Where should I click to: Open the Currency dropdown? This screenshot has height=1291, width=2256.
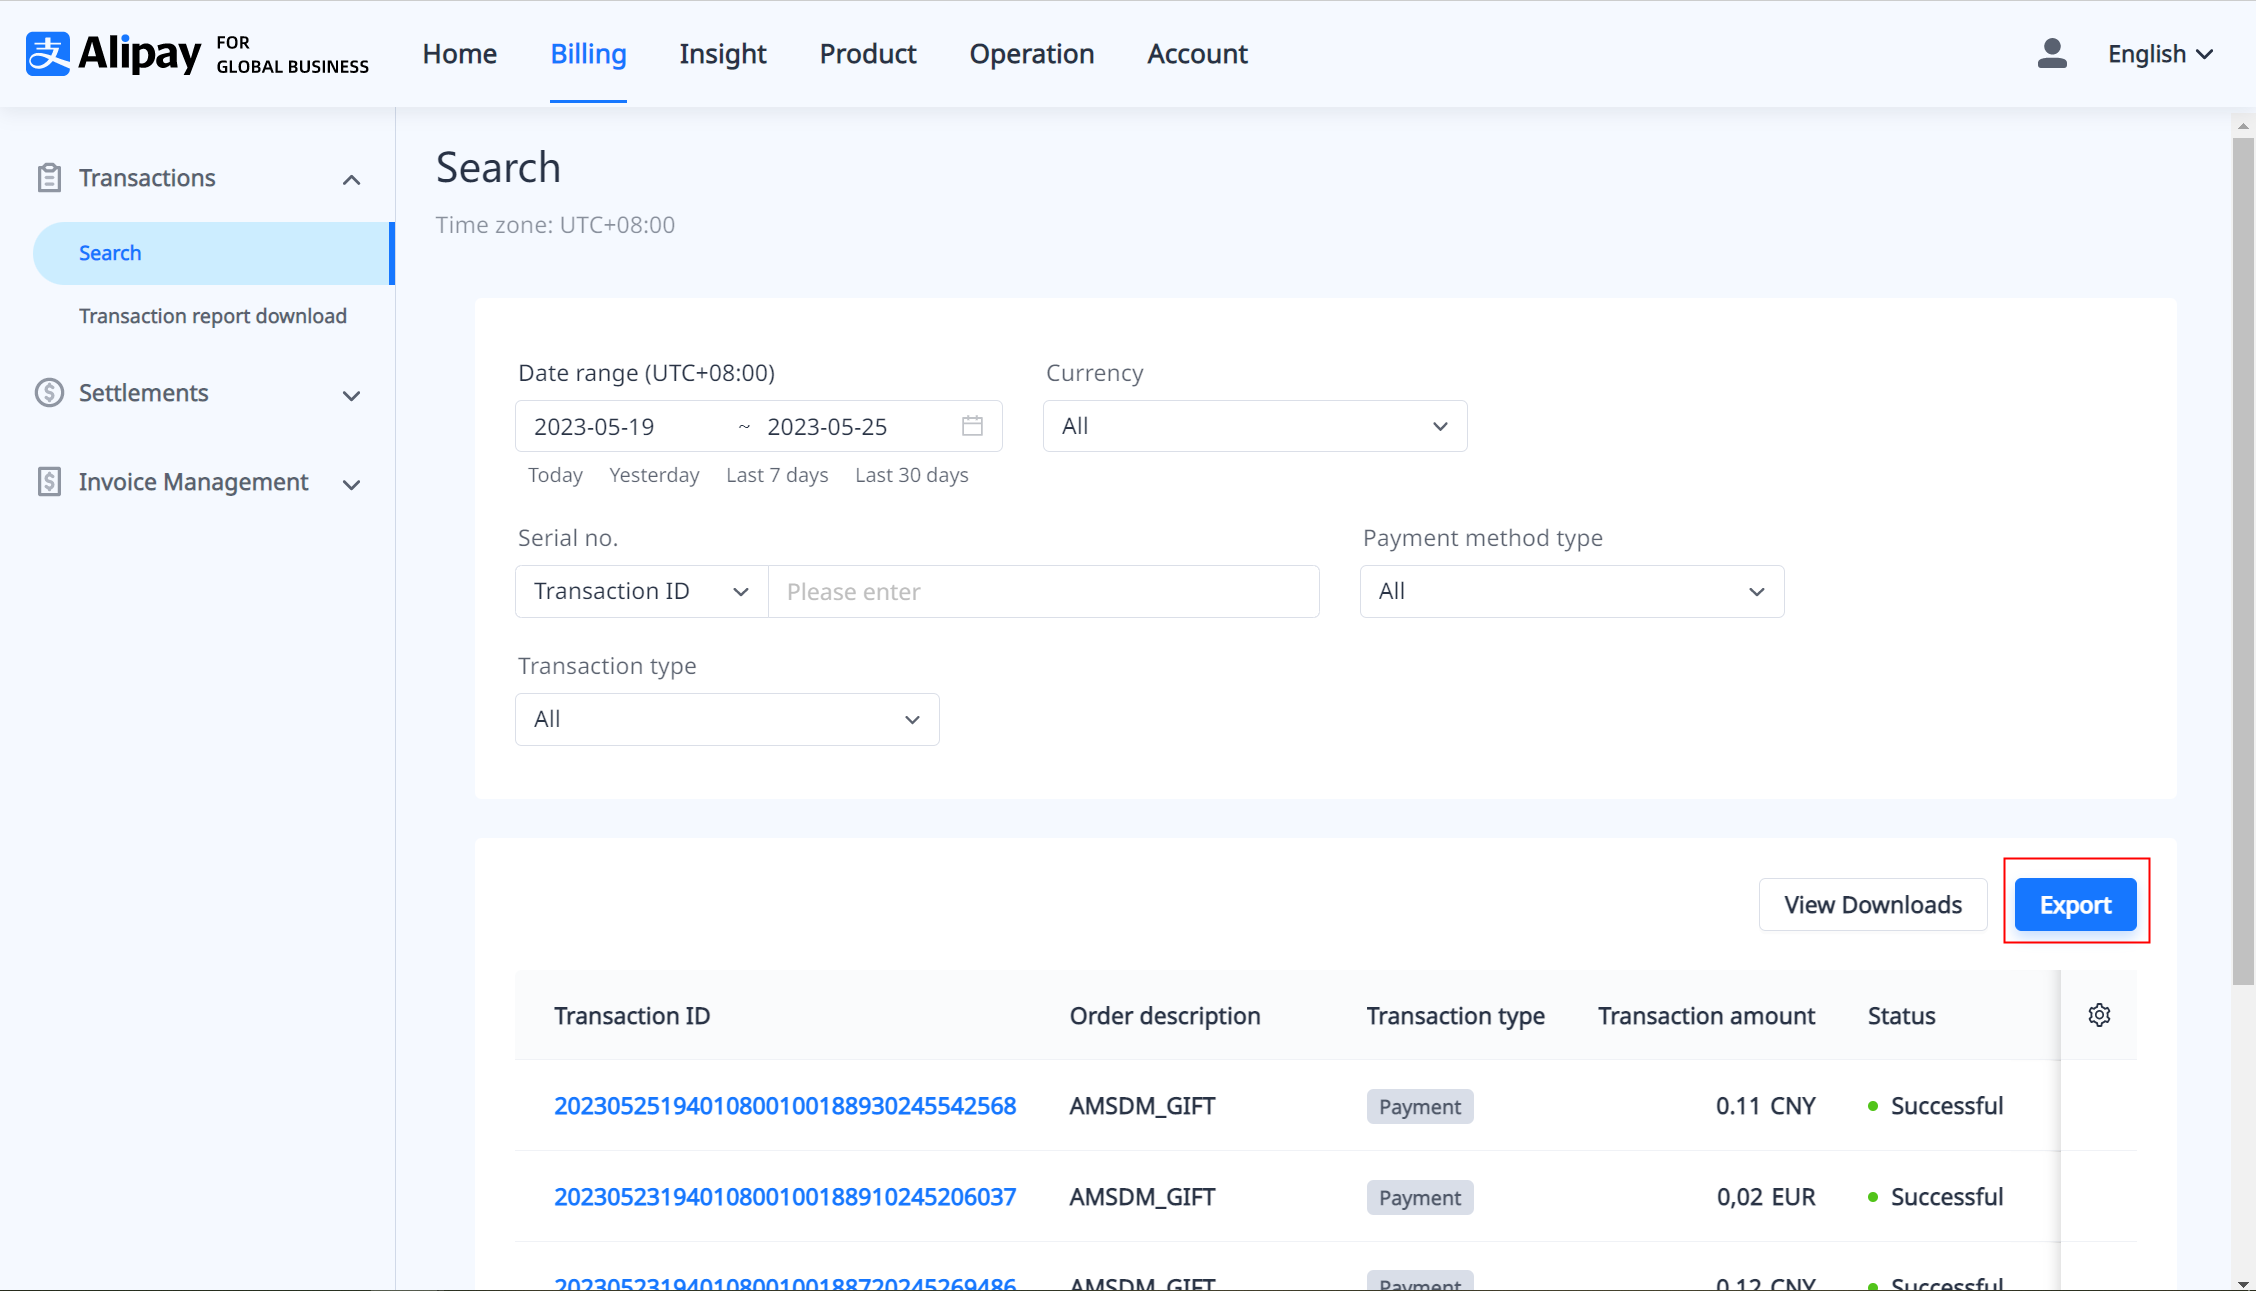[x=1254, y=426]
